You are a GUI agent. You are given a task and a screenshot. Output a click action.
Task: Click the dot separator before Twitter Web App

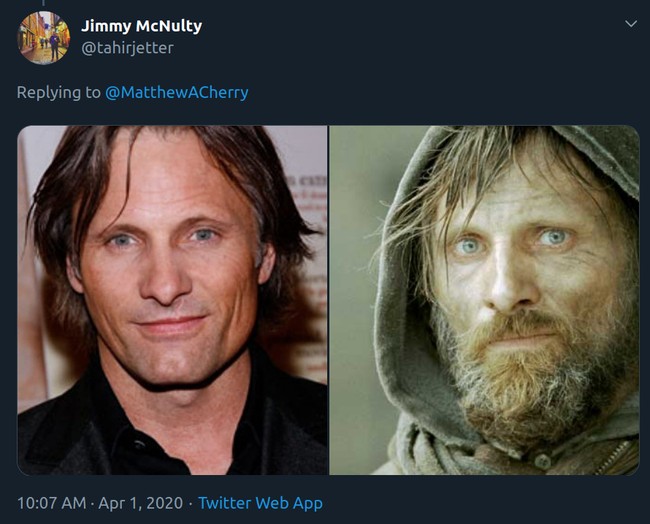click(189, 503)
